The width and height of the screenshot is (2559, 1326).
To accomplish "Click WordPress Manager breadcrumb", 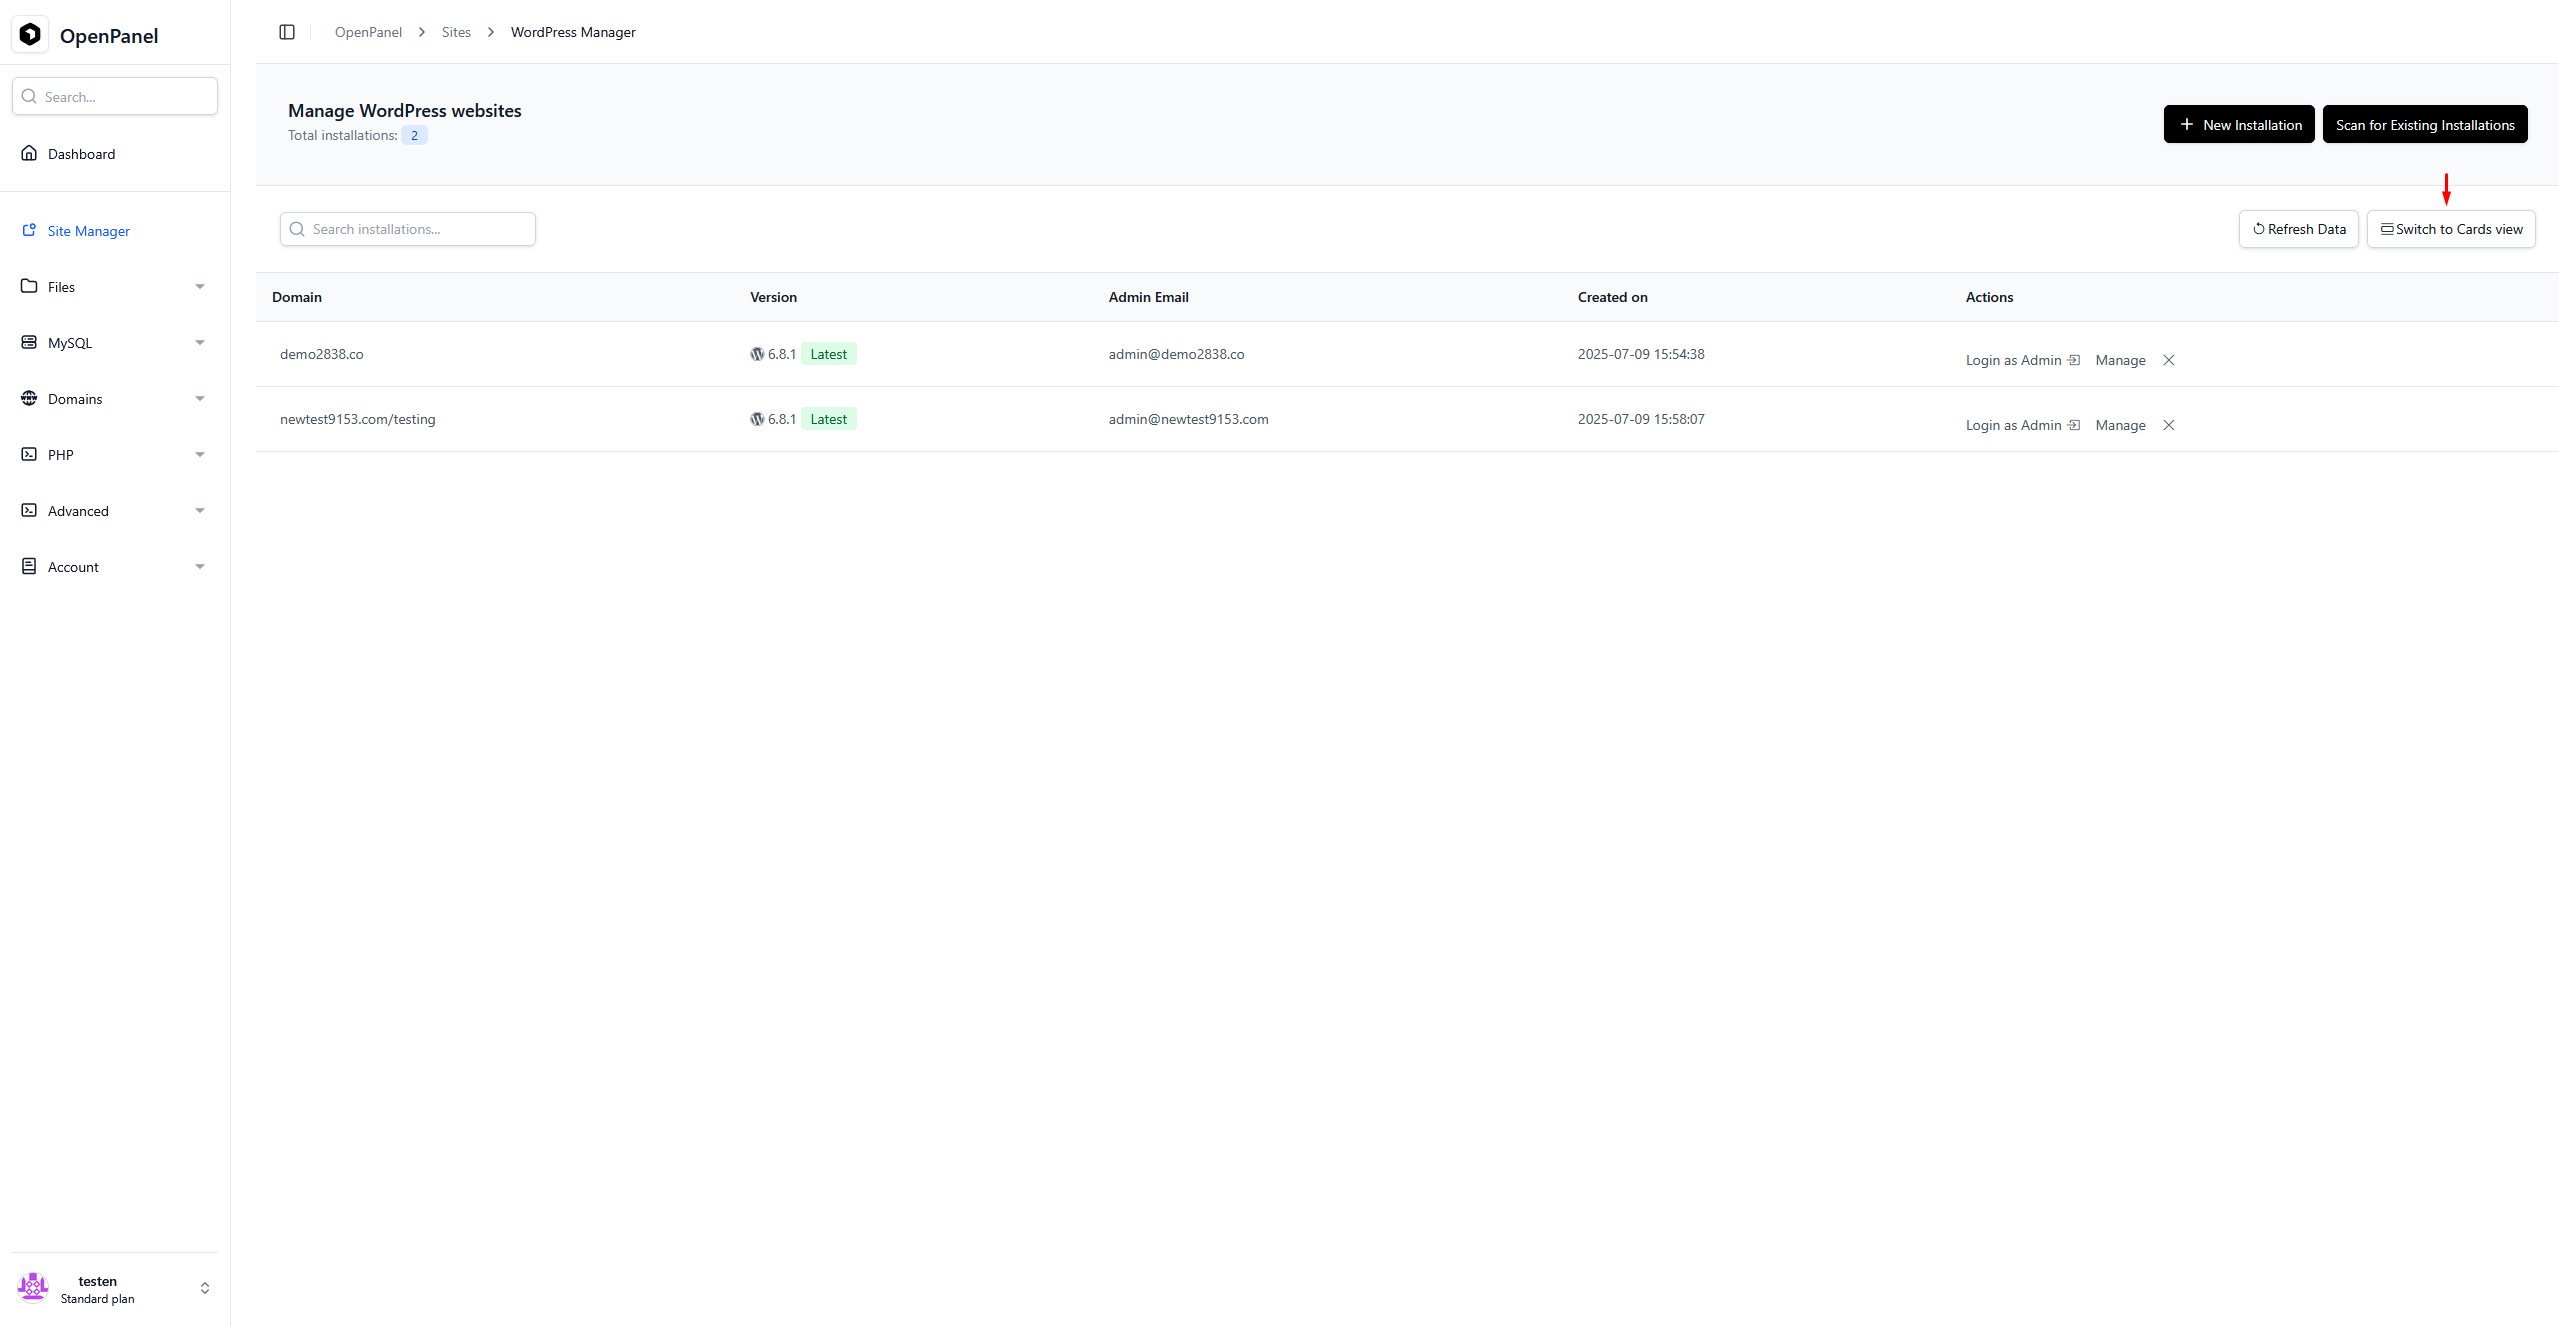I will pos(573,32).
